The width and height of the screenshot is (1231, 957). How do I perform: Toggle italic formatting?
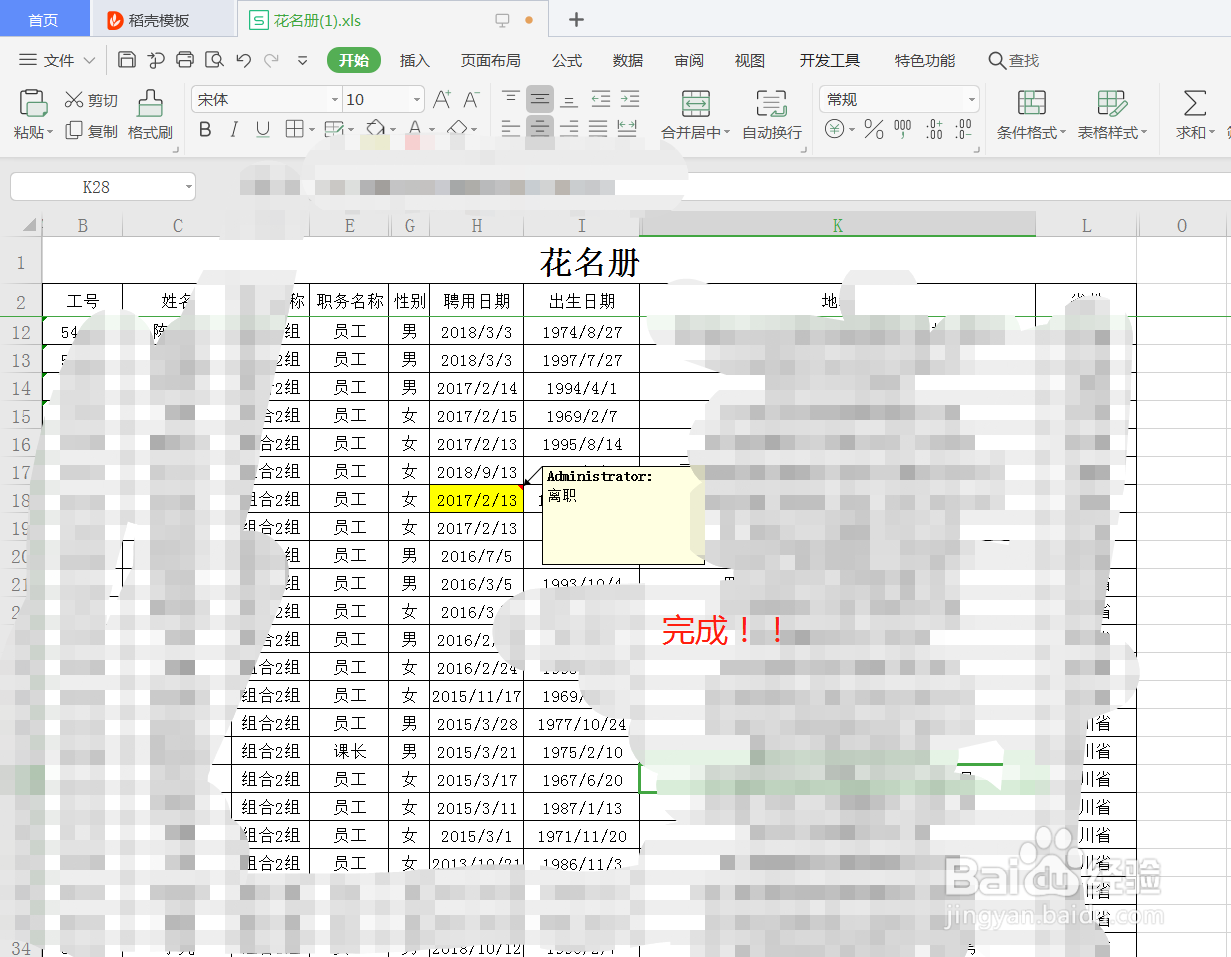(234, 129)
